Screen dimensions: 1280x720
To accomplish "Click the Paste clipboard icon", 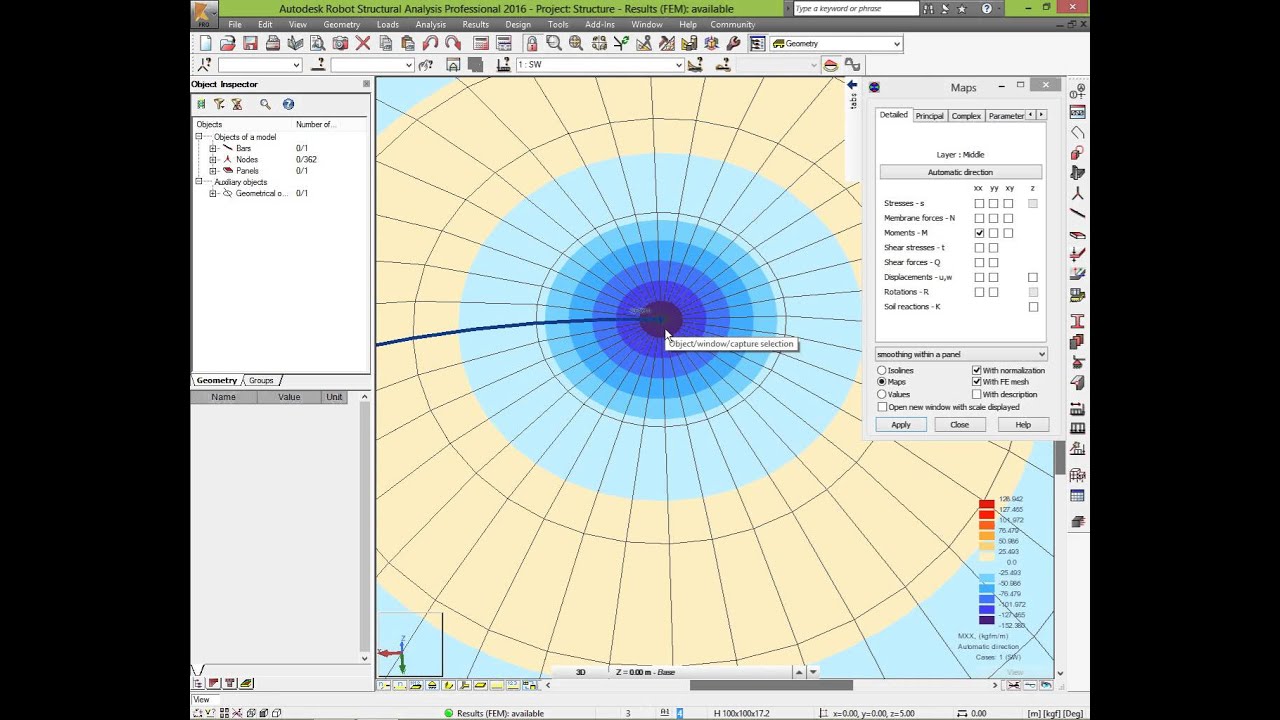I will pyautogui.click(x=407, y=43).
